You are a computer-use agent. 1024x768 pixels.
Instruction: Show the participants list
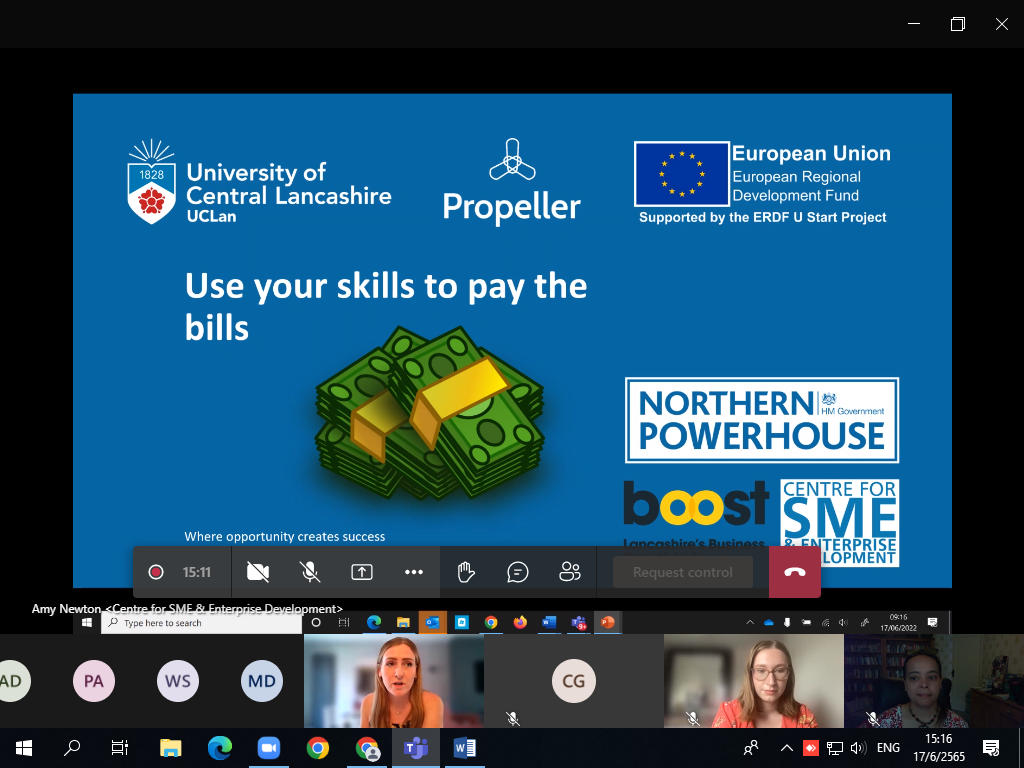(x=569, y=573)
